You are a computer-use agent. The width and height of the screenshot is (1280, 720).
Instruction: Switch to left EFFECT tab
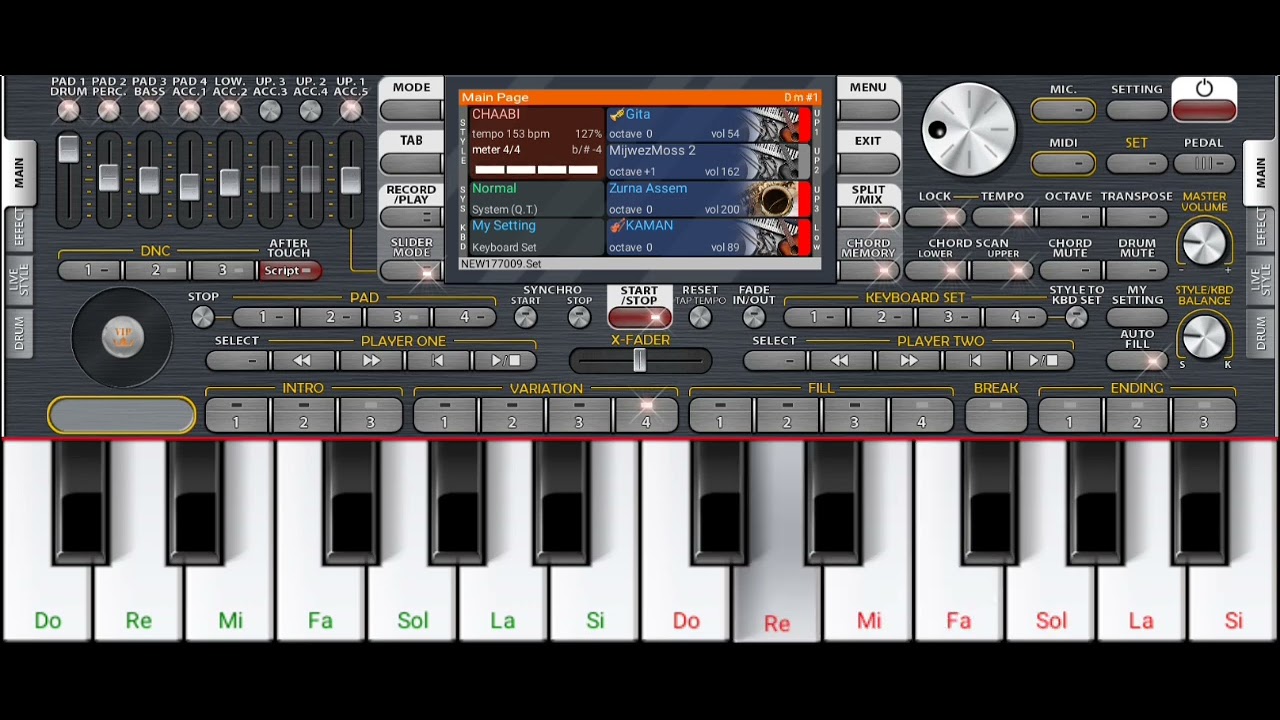pyautogui.click(x=18, y=229)
